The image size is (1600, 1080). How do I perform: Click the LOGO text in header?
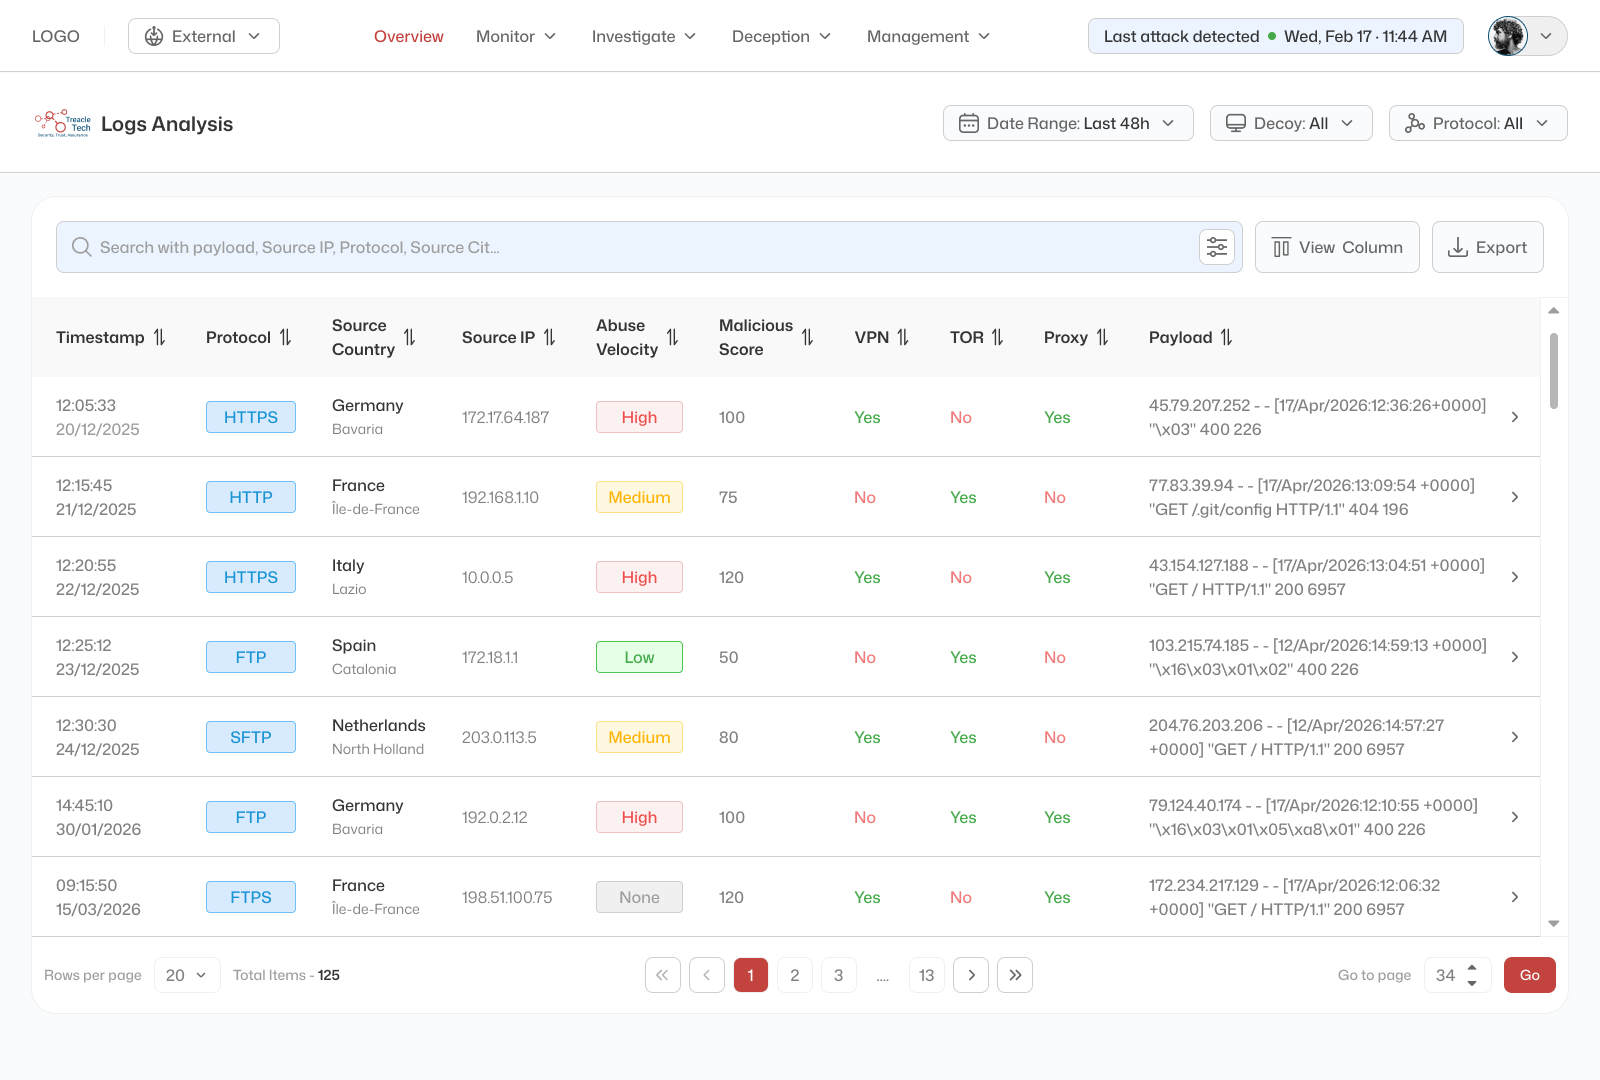pos(56,36)
